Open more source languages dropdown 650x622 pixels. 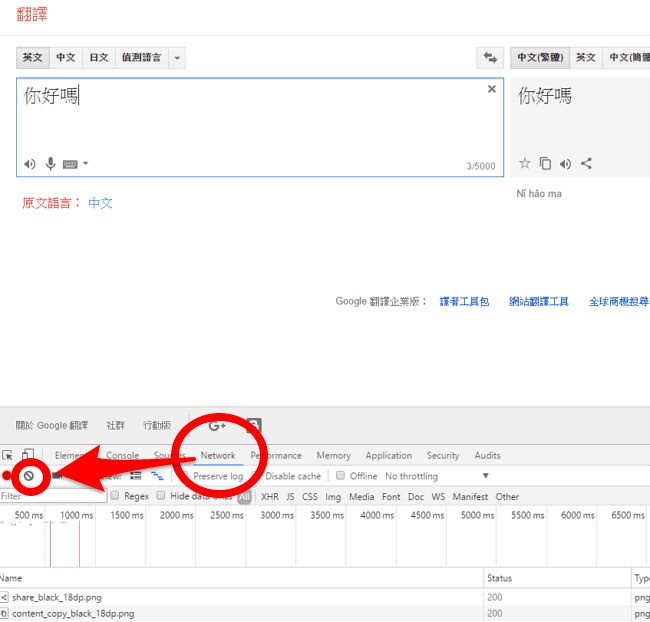coord(177,58)
